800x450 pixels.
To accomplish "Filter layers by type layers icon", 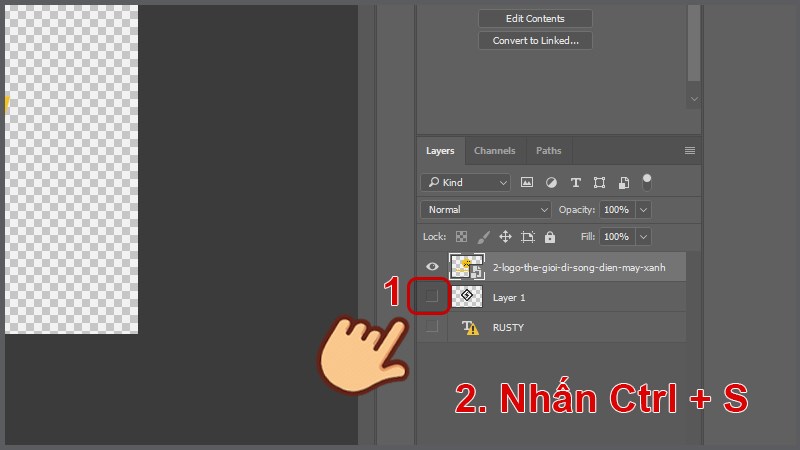I will pos(576,182).
